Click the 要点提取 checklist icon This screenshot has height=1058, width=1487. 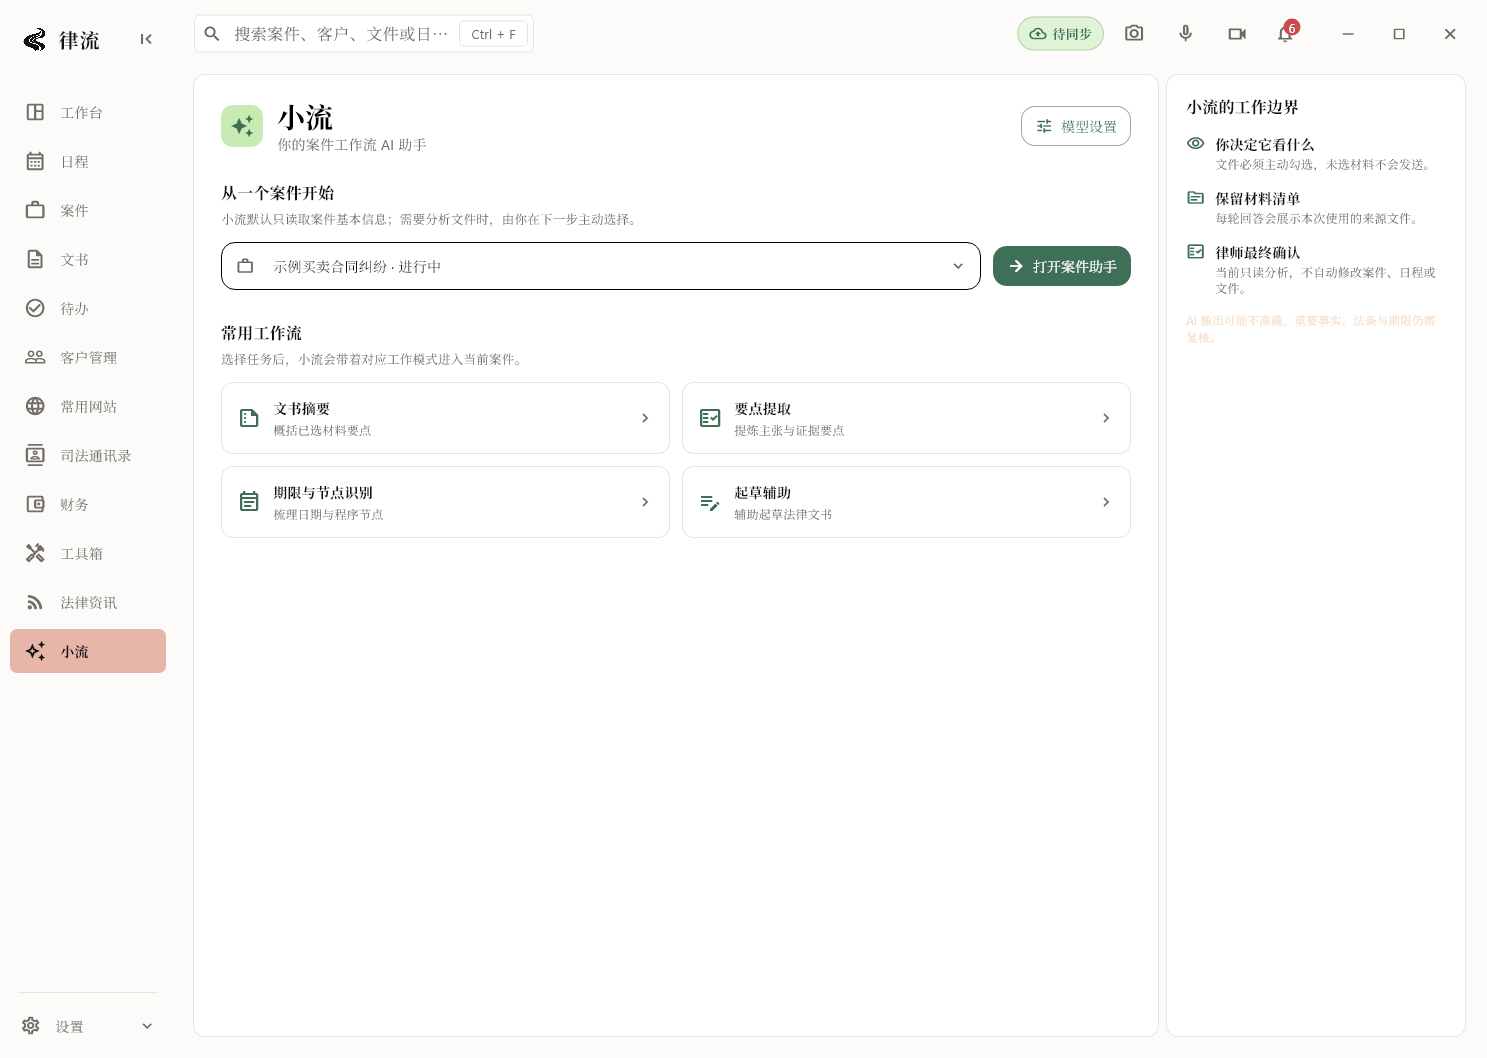[710, 418]
